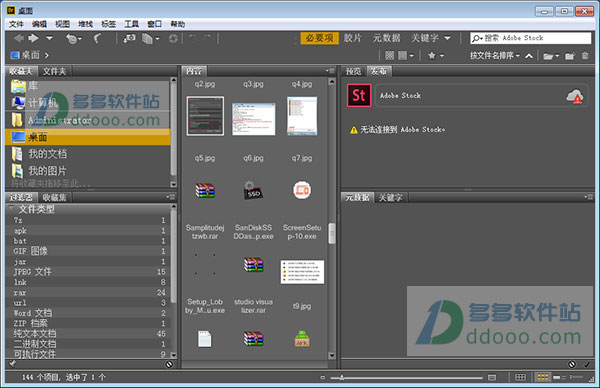Open workspace switcher dropdown arrow
The image size is (600, 388).
pos(447,38)
